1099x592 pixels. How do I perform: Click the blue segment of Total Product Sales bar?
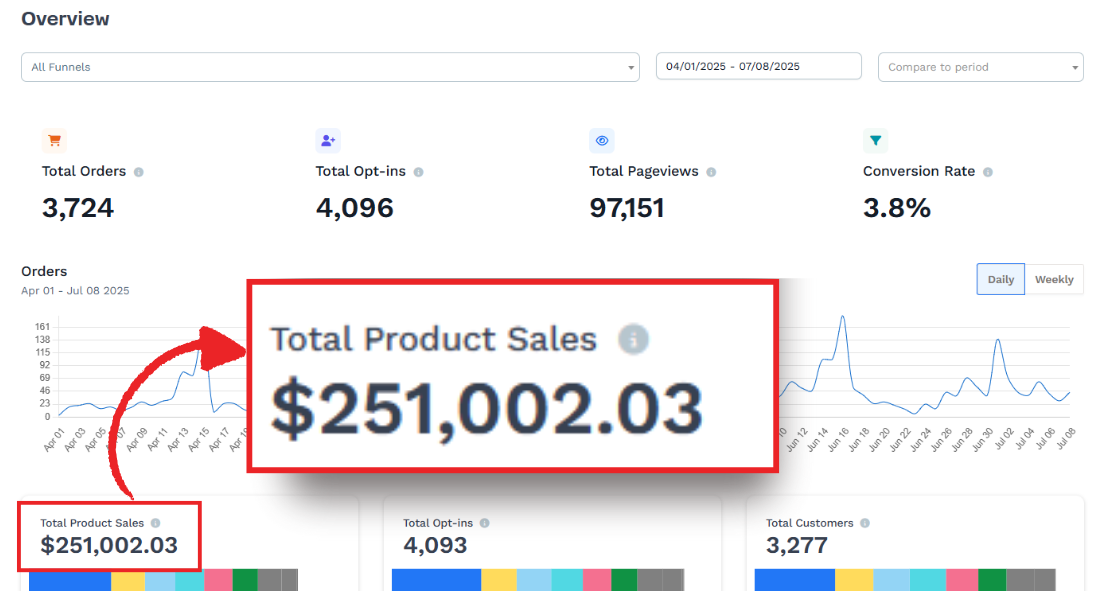click(x=70, y=580)
